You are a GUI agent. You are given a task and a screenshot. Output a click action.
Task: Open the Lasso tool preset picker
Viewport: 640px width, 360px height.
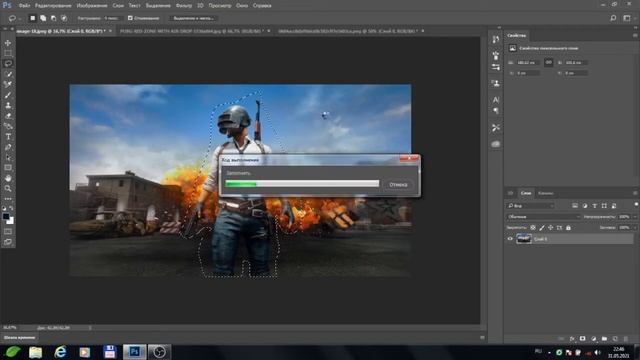(14, 18)
